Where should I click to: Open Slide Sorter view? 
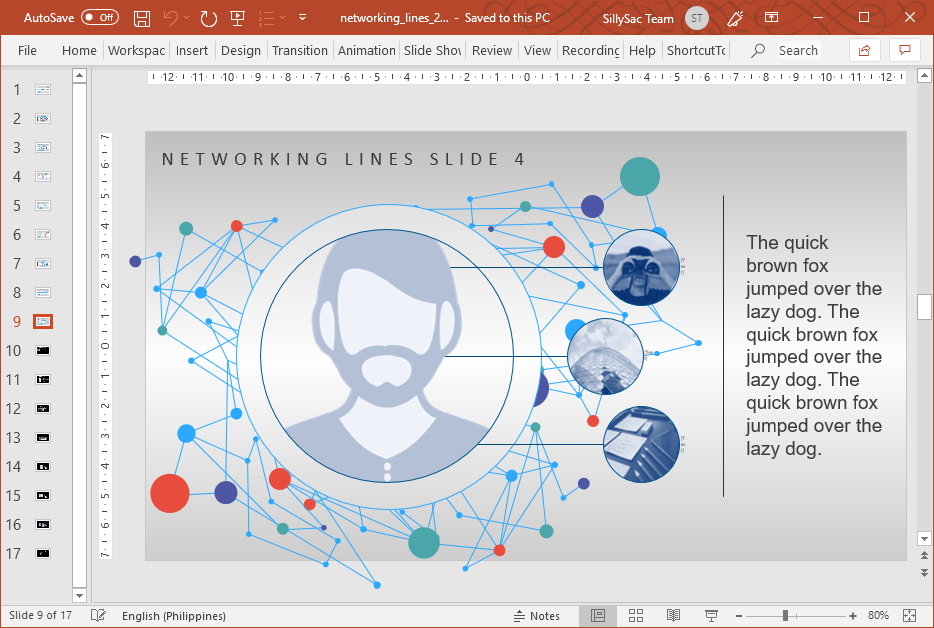636,616
